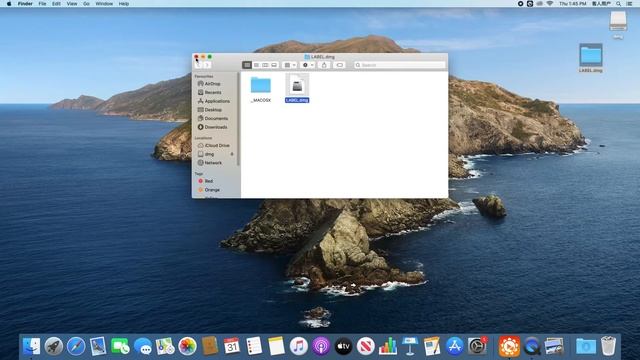This screenshot has width=640, height=360.
Task: Open Applications in the sidebar
Action: pos(214,101)
